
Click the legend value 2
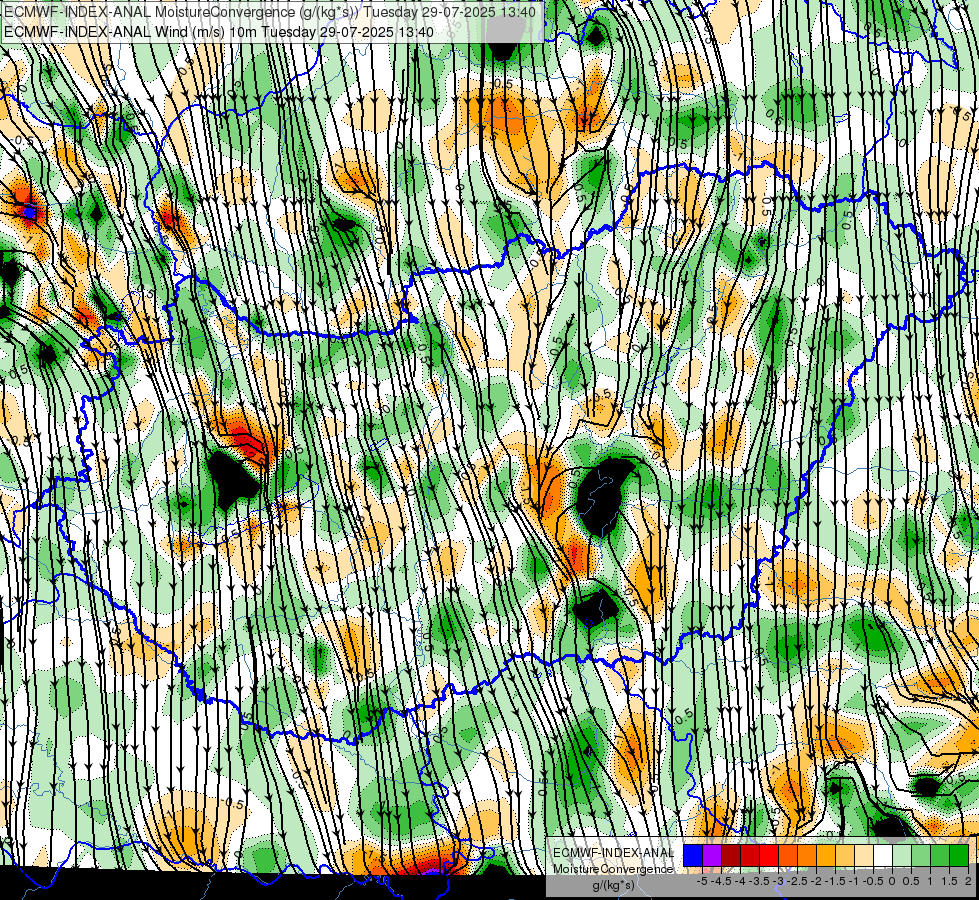968,881
